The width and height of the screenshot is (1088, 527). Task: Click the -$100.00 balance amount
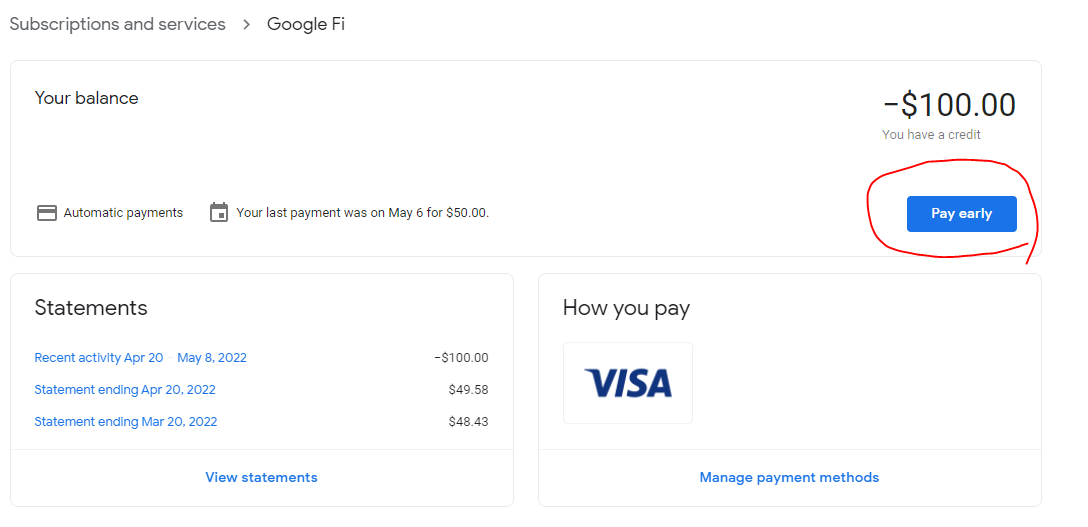(949, 105)
